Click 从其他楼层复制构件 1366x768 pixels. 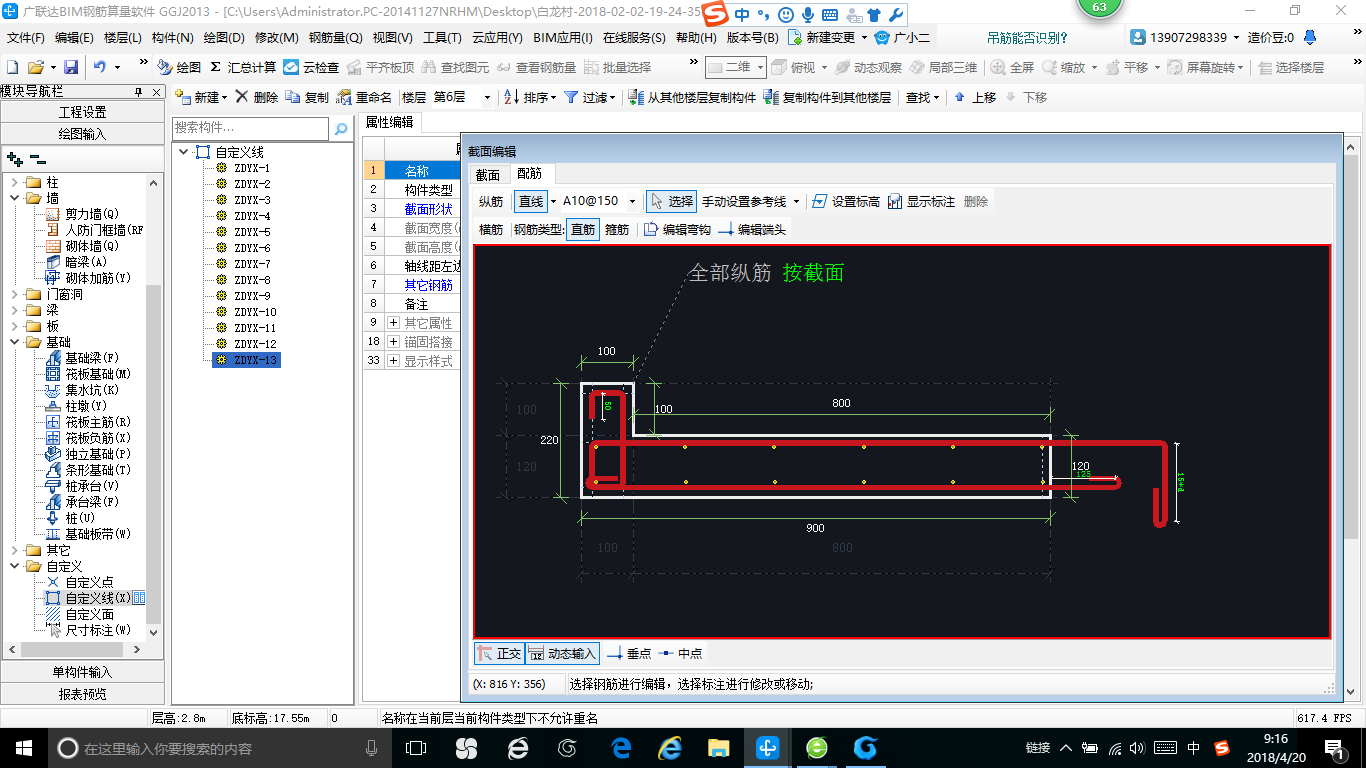tap(692, 97)
